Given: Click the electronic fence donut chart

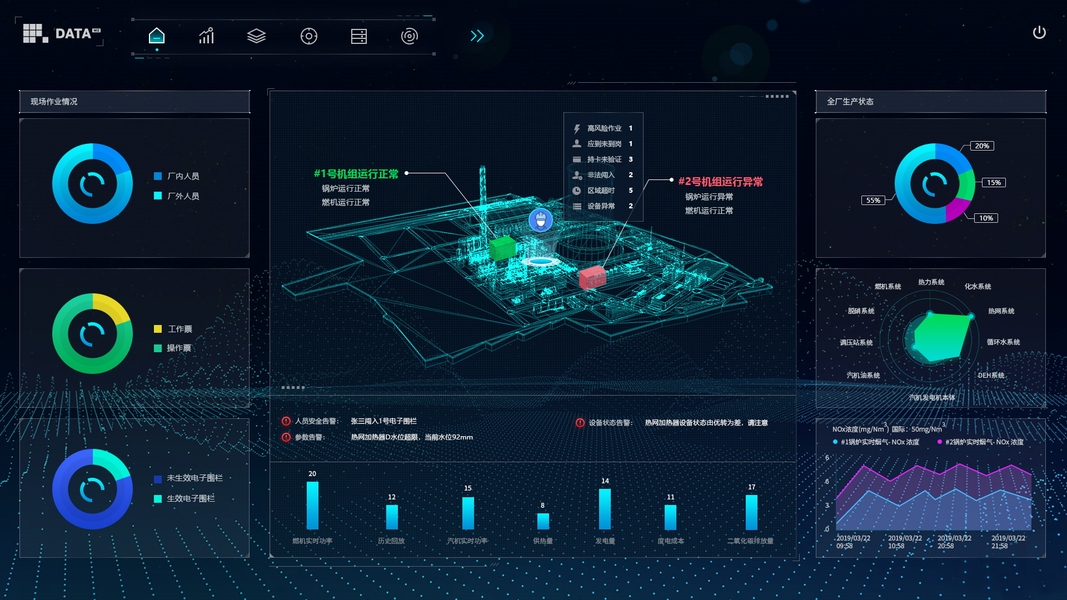Looking at the screenshot, I should coord(93,489).
